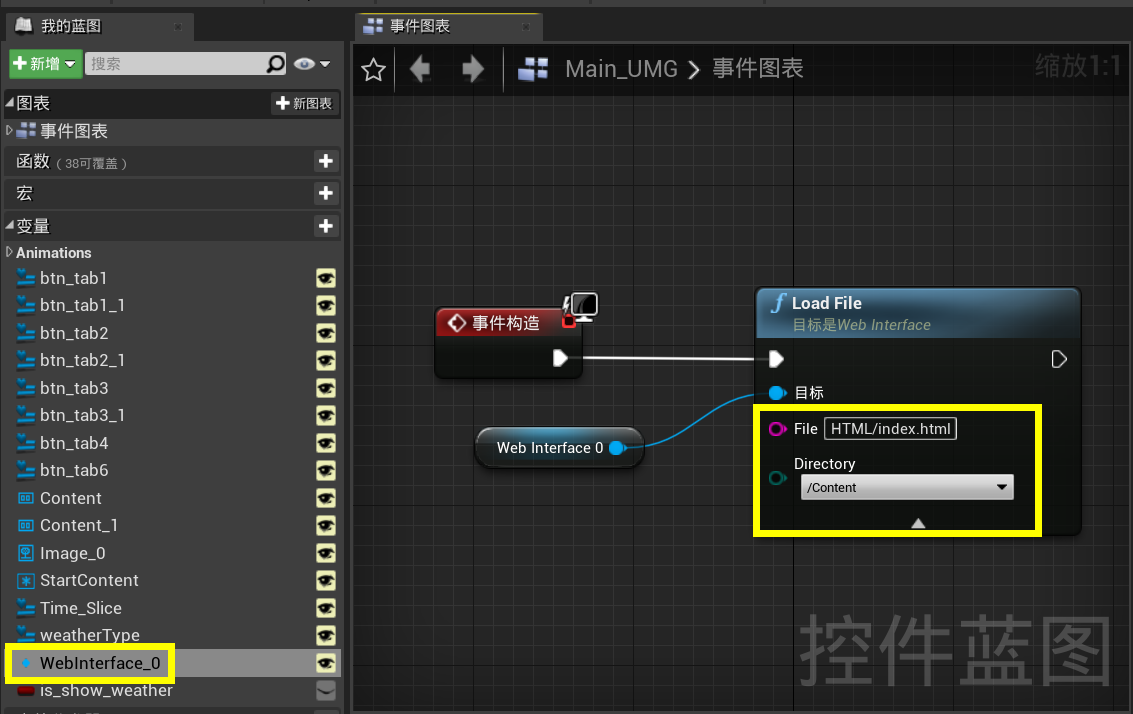Screen dimensions: 1133x714
Task: Click the graph icon before the Main_UMG breadcrumb
Action: click(533, 69)
